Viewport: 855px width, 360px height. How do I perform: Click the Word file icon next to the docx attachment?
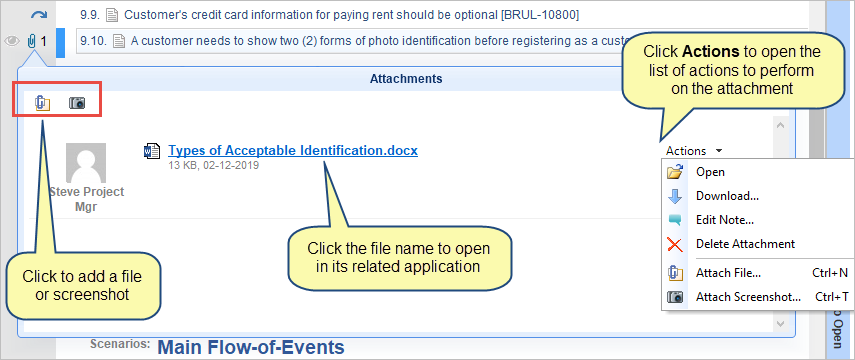tap(152, 151)
